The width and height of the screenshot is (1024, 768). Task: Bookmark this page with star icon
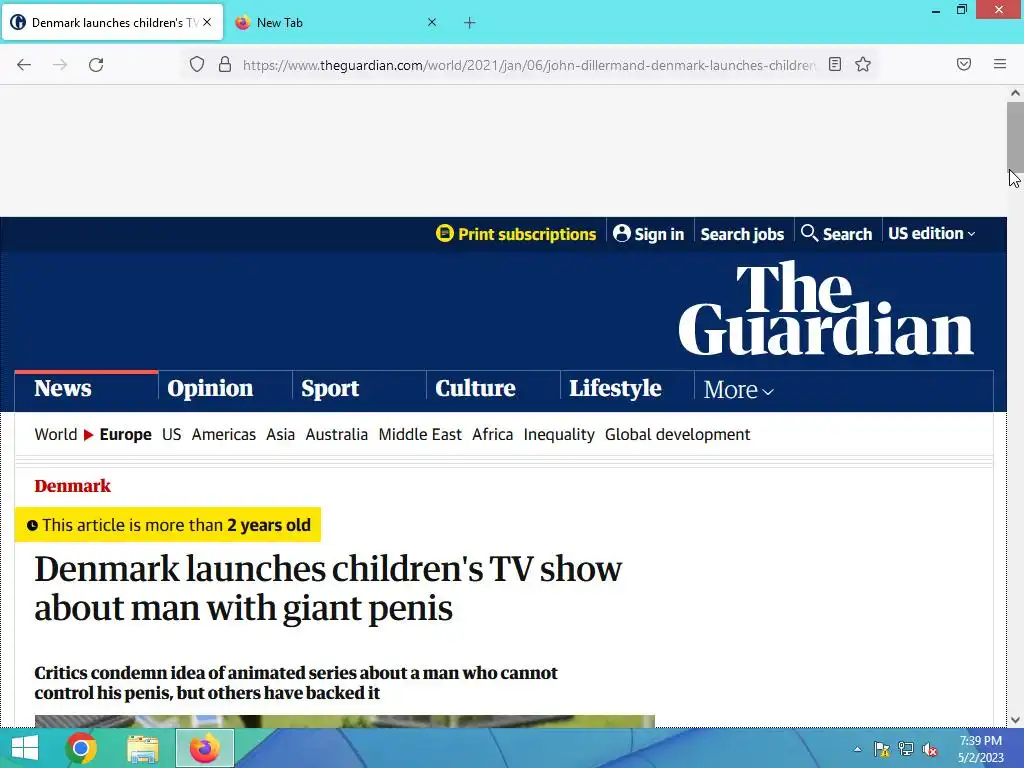click(x=863, y=64)
